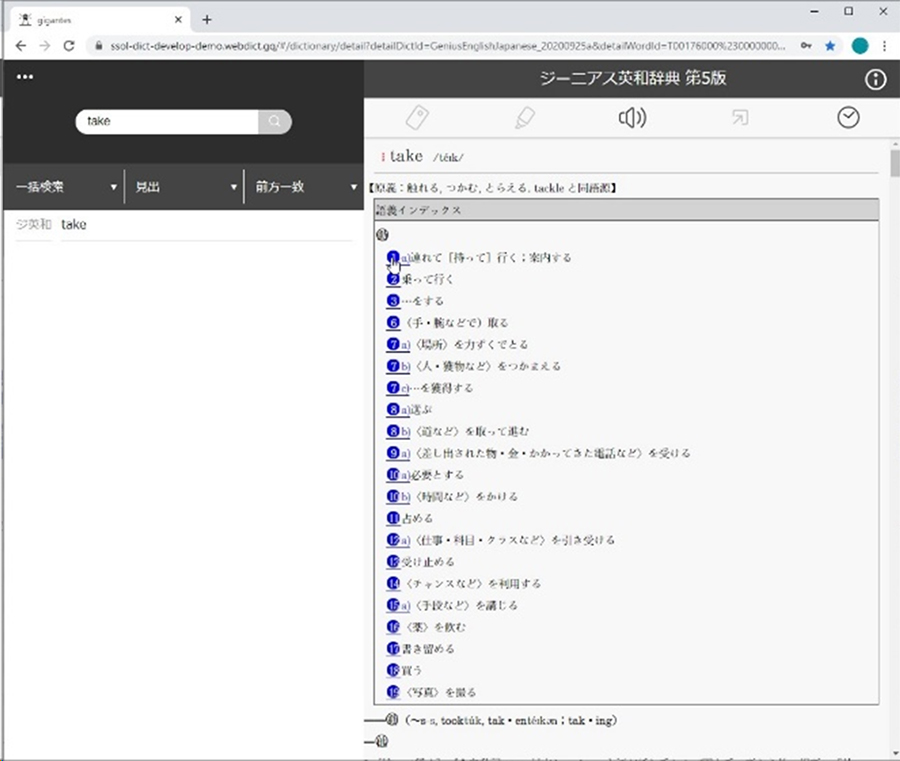
Task: Open the 見出 search-target dropdown
Action: click(x=185, y=187)
